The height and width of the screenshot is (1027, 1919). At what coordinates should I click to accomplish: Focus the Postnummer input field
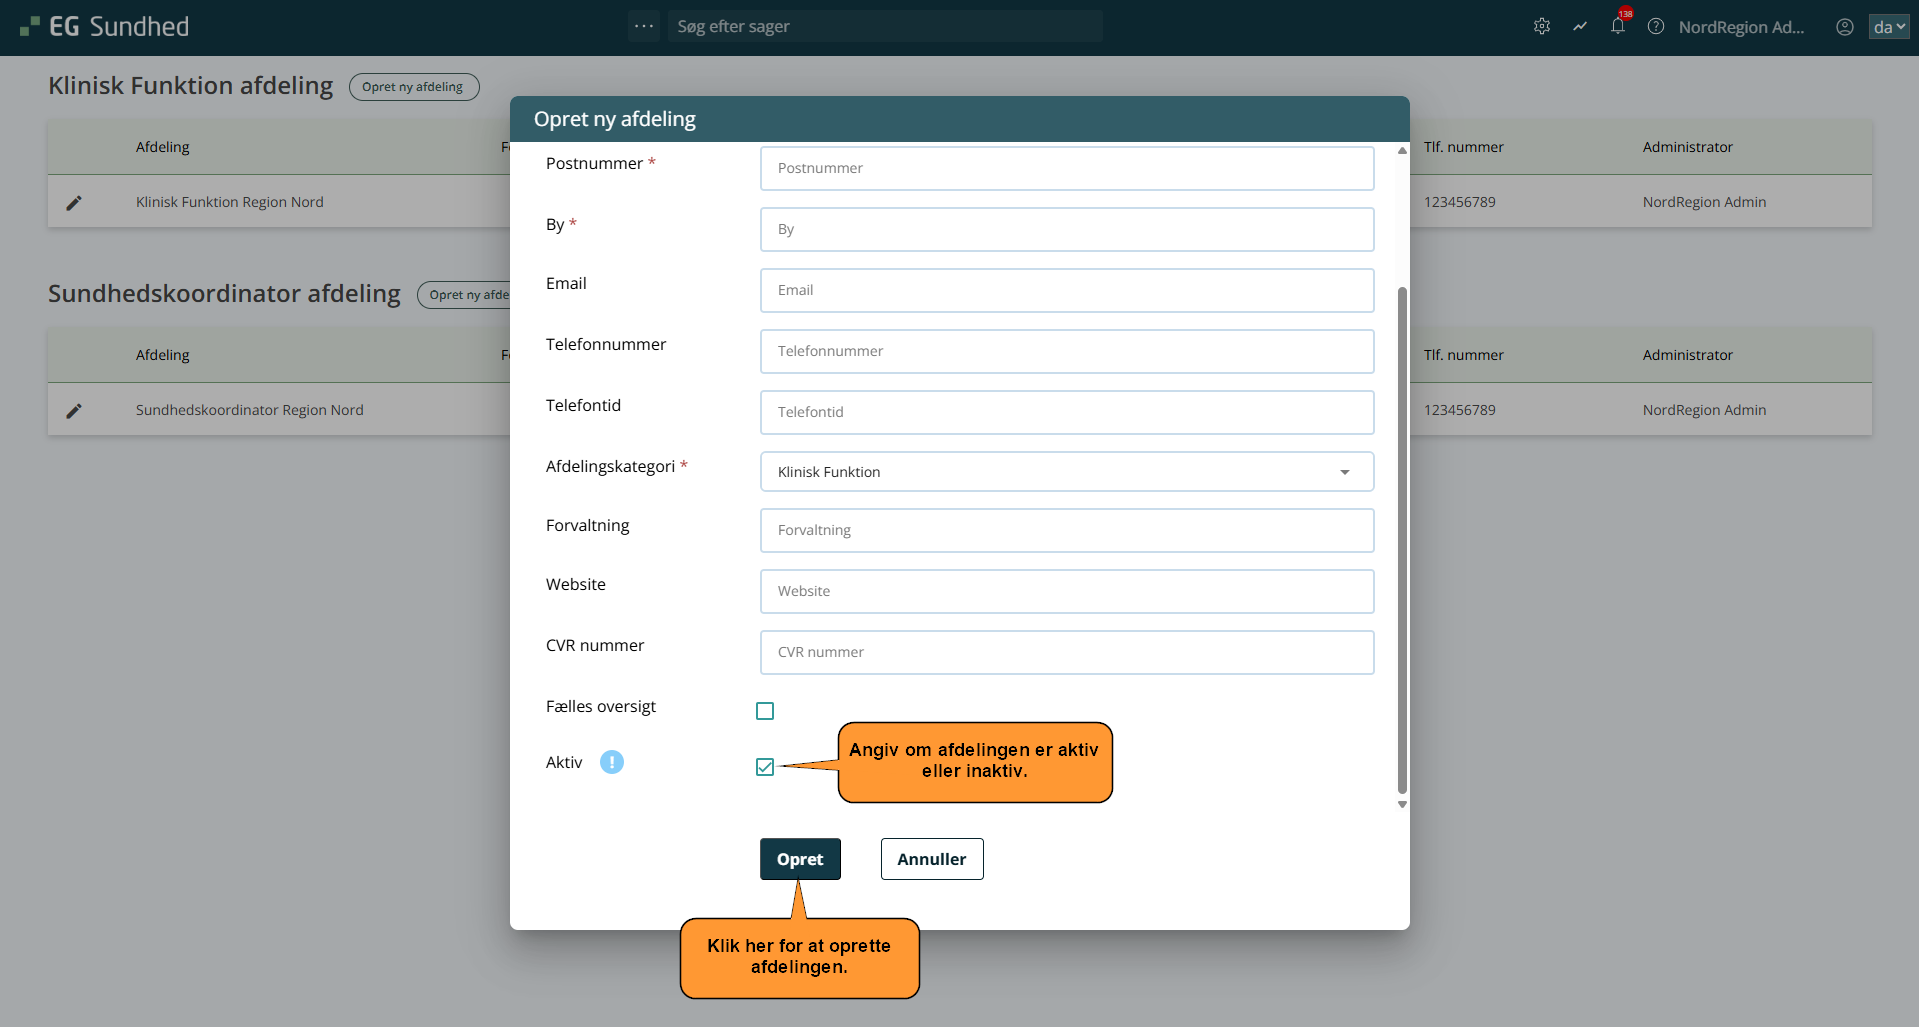click(1066, 168)
